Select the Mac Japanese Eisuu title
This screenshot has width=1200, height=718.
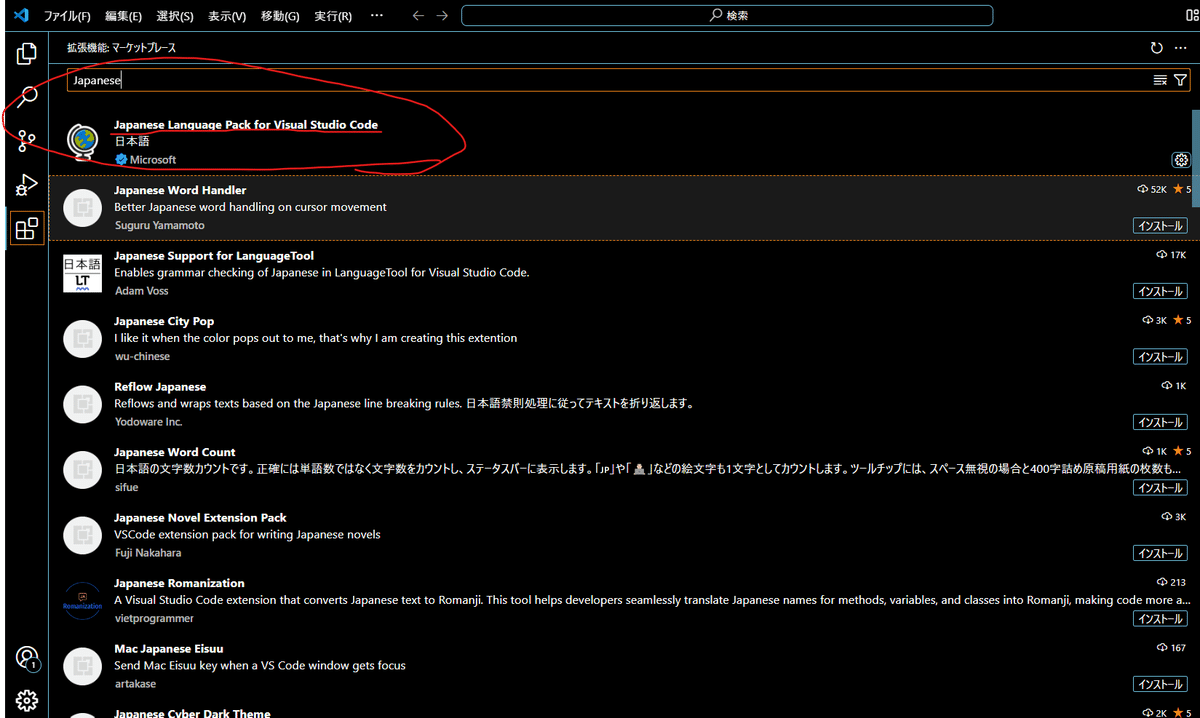pyautogui.click(x=168, y=649)
